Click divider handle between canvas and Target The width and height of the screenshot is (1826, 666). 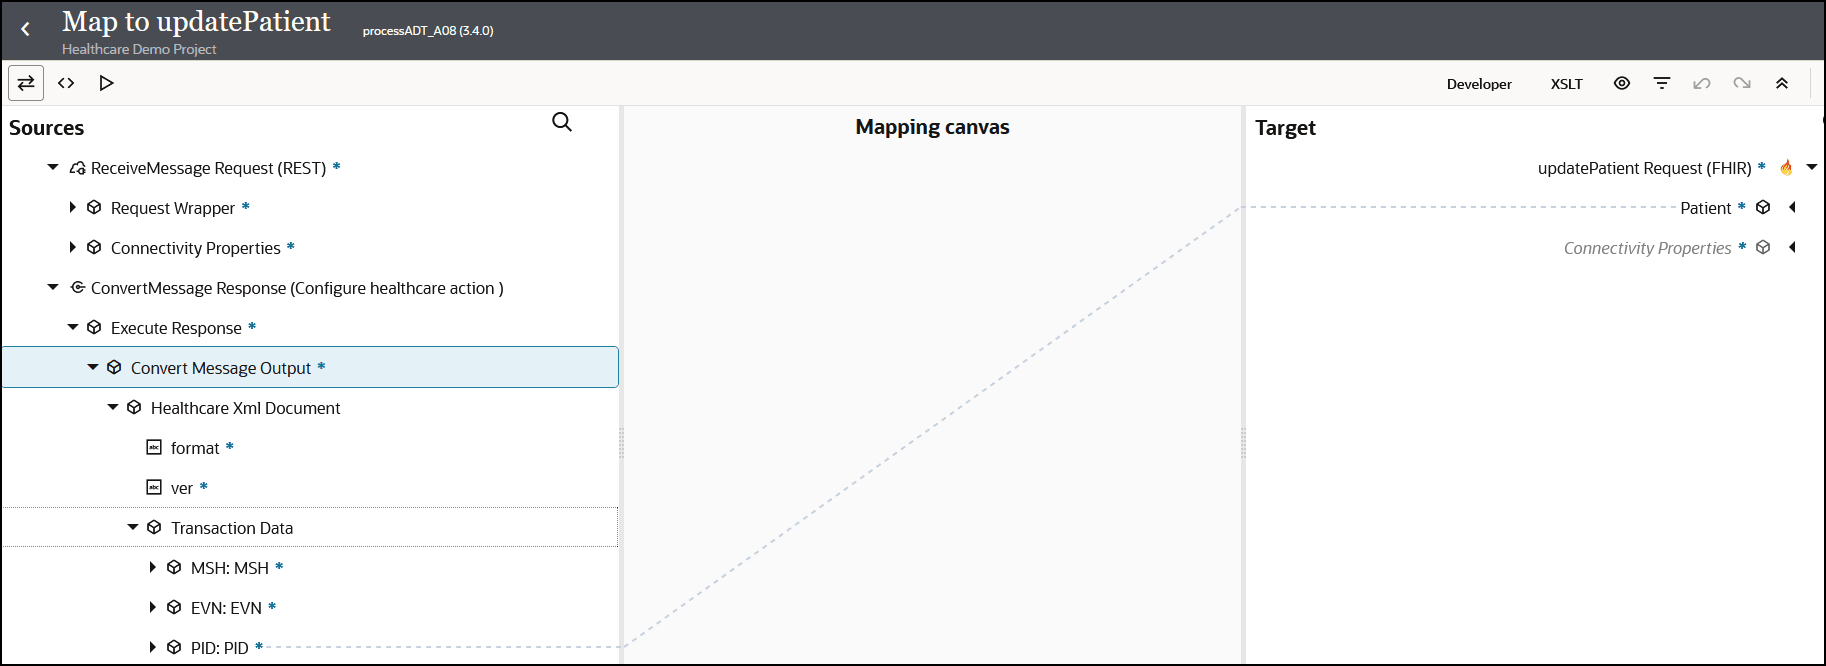pyautogui.click(x=1243, y=443)
